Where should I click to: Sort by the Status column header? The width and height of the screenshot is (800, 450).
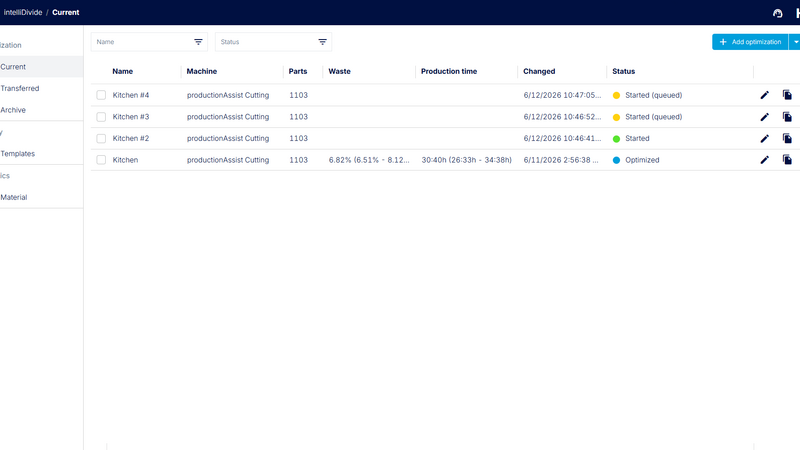click(623, 71)
